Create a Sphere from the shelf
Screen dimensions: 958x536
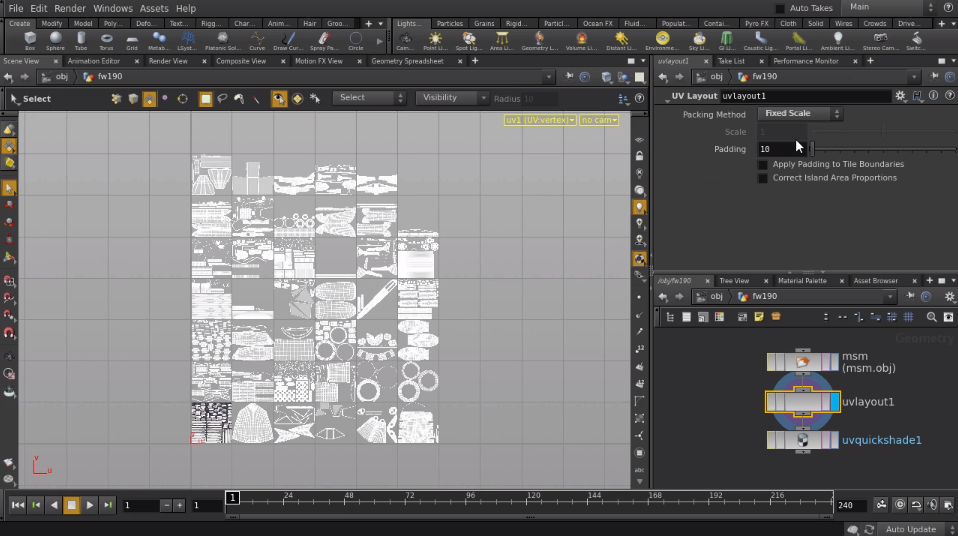click(55, 41)
